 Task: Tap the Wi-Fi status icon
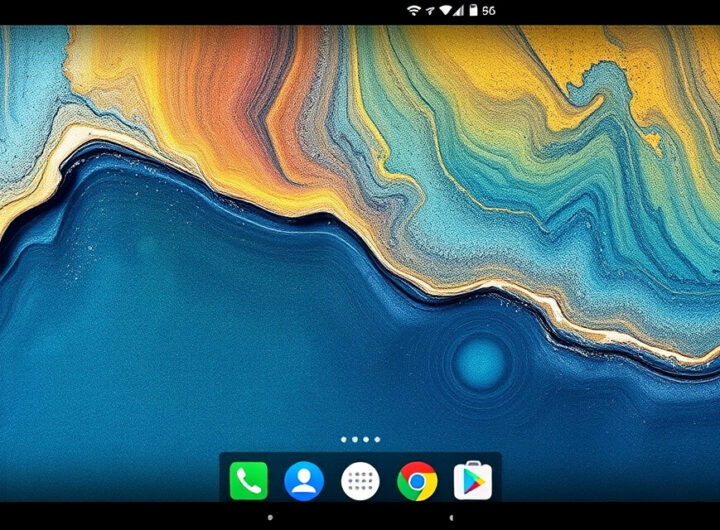[414, 11]
